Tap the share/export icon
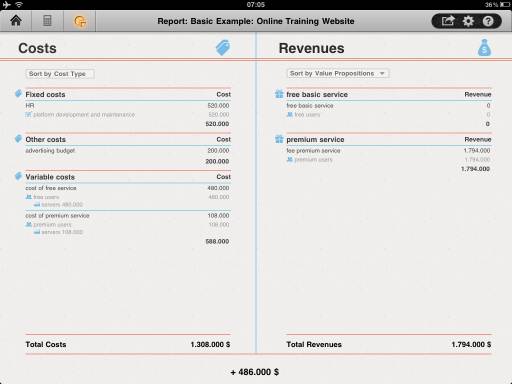Screen dimensions: 512x384 tap(448, 21)
